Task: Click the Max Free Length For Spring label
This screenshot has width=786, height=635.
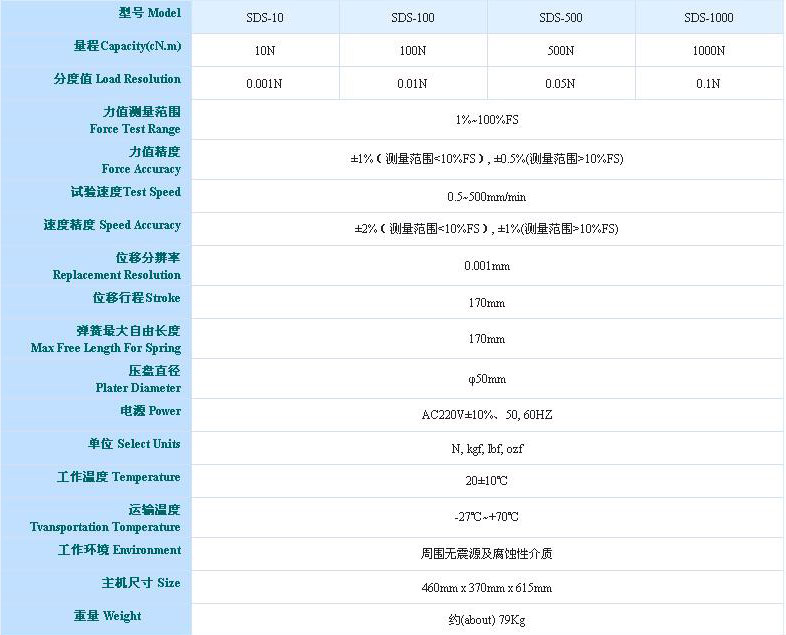Action: coord(106,340)
